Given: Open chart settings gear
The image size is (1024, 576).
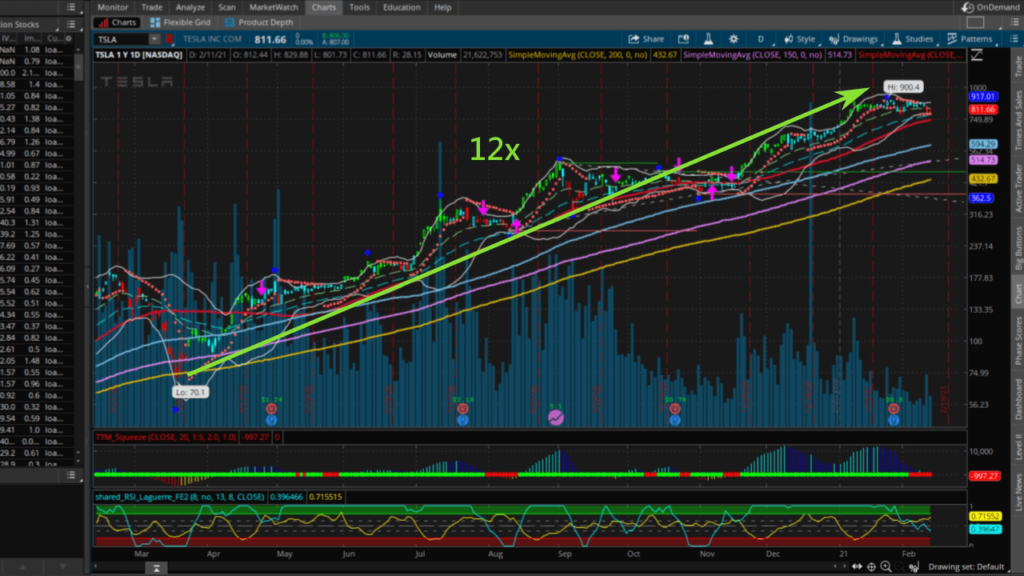Looking at the screenshot, I should pyautogui.click(x=733, y=39).
